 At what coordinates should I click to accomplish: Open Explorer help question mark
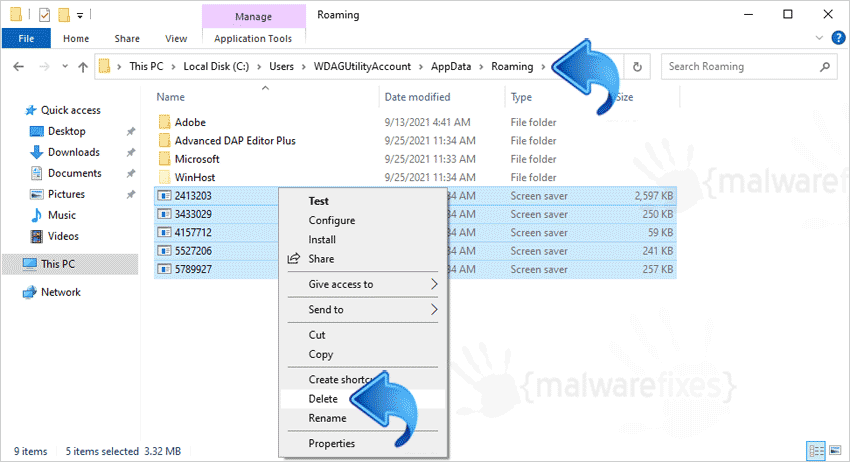(x=838, y=38)
